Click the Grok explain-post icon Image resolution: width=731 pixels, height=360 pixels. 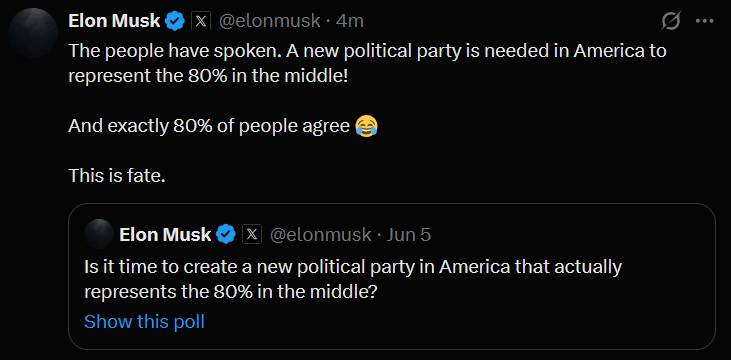tap(671, 21)
